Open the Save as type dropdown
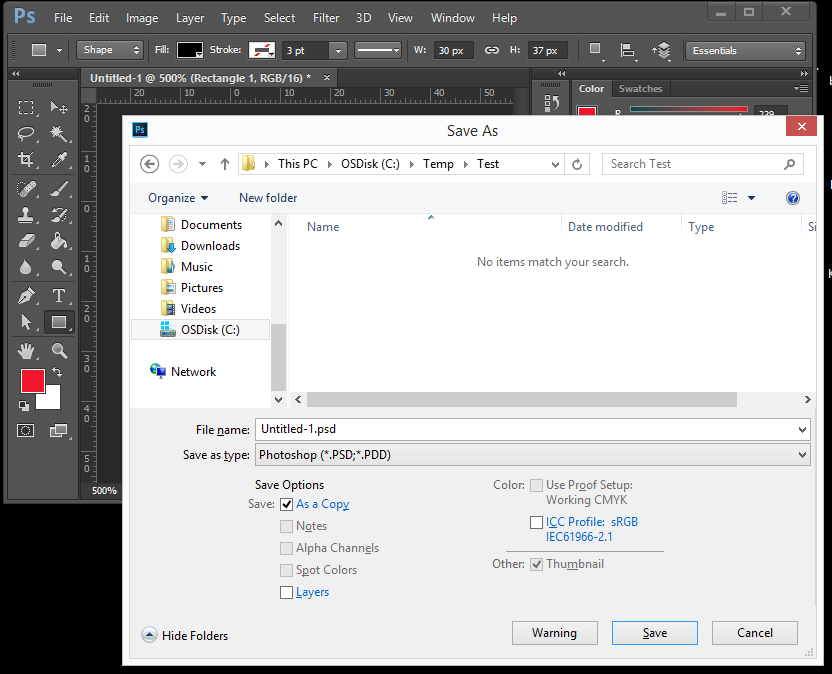Viewport: 832px width, 674px height. (531, 455)
